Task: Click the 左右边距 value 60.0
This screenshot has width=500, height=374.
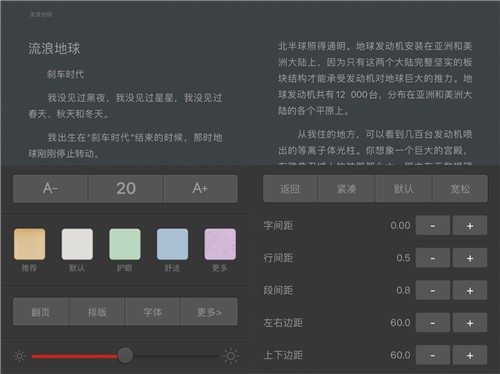Action: 400,323
